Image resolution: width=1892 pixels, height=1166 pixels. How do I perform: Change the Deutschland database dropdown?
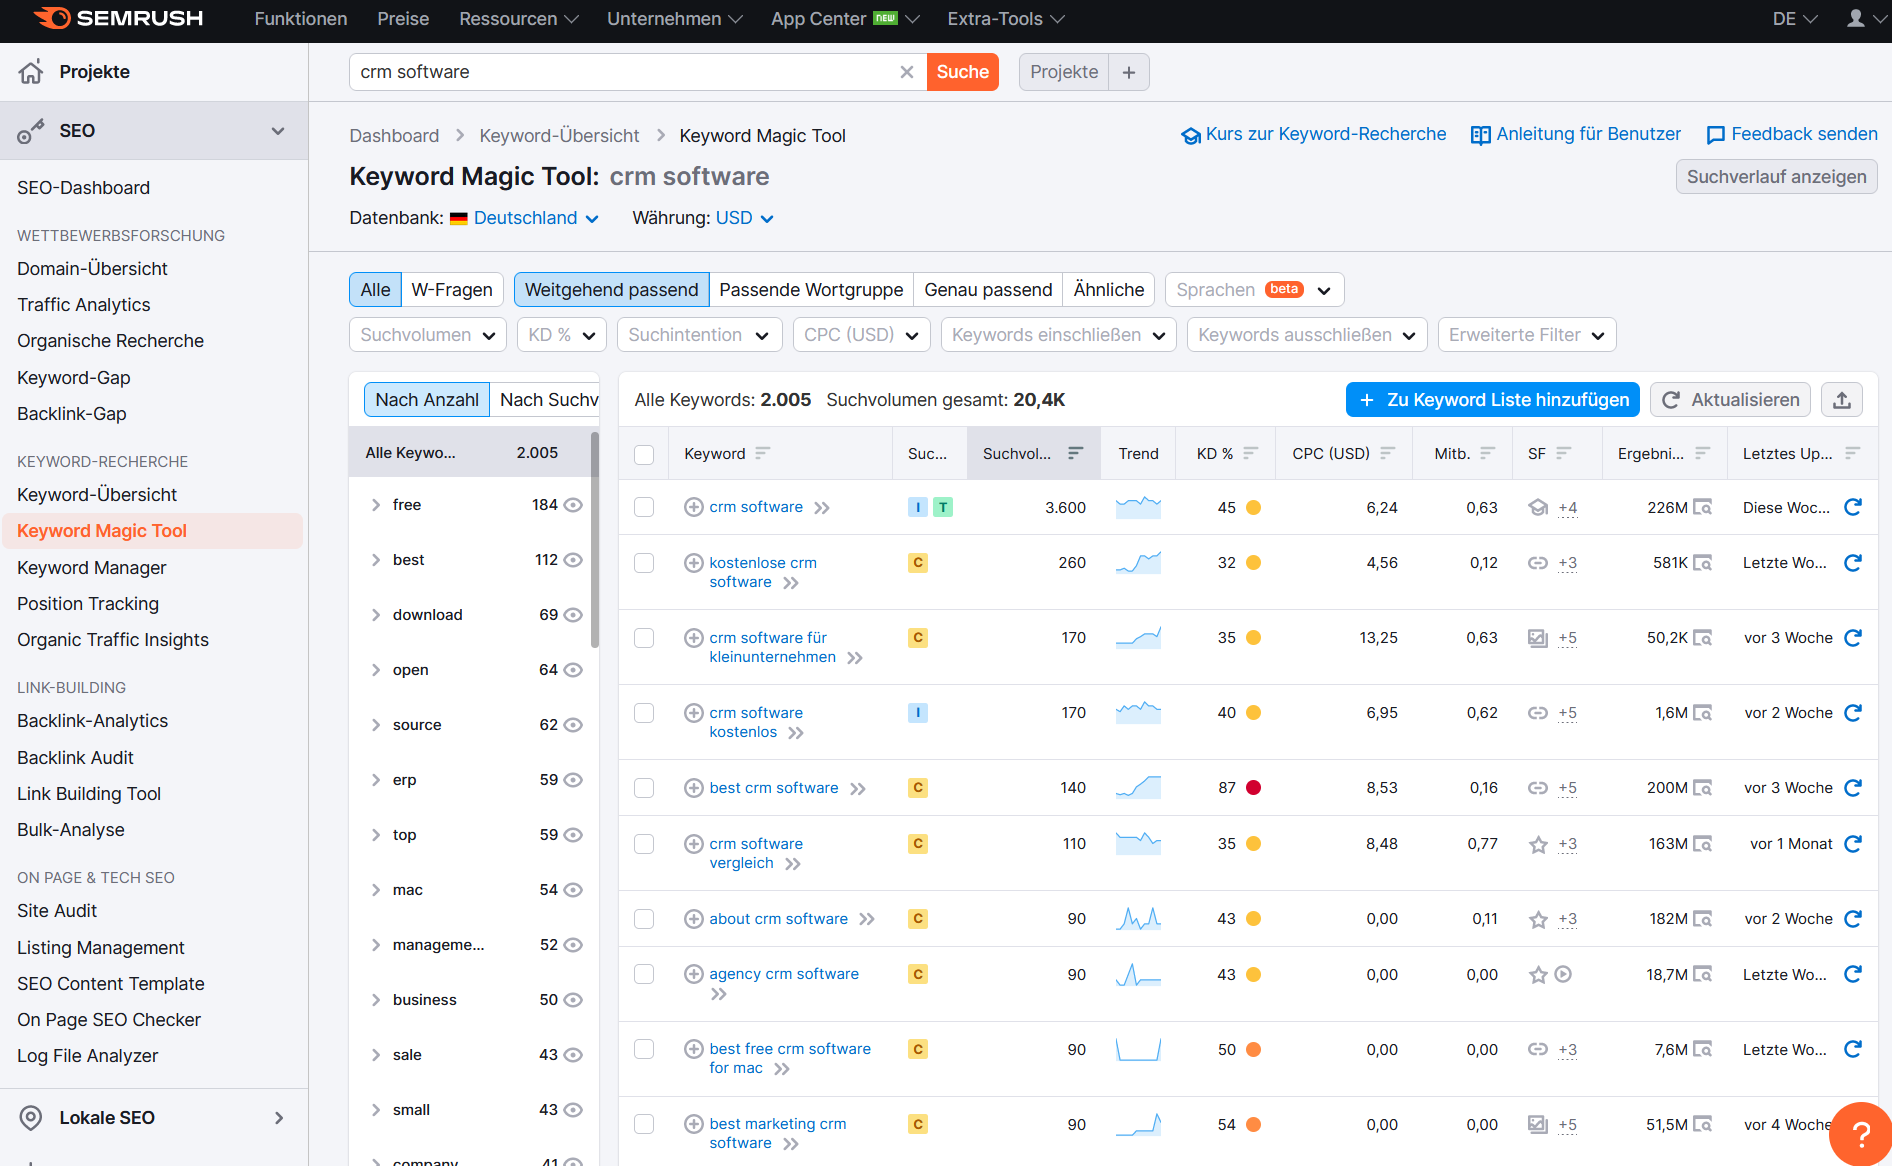click(525, 218)
